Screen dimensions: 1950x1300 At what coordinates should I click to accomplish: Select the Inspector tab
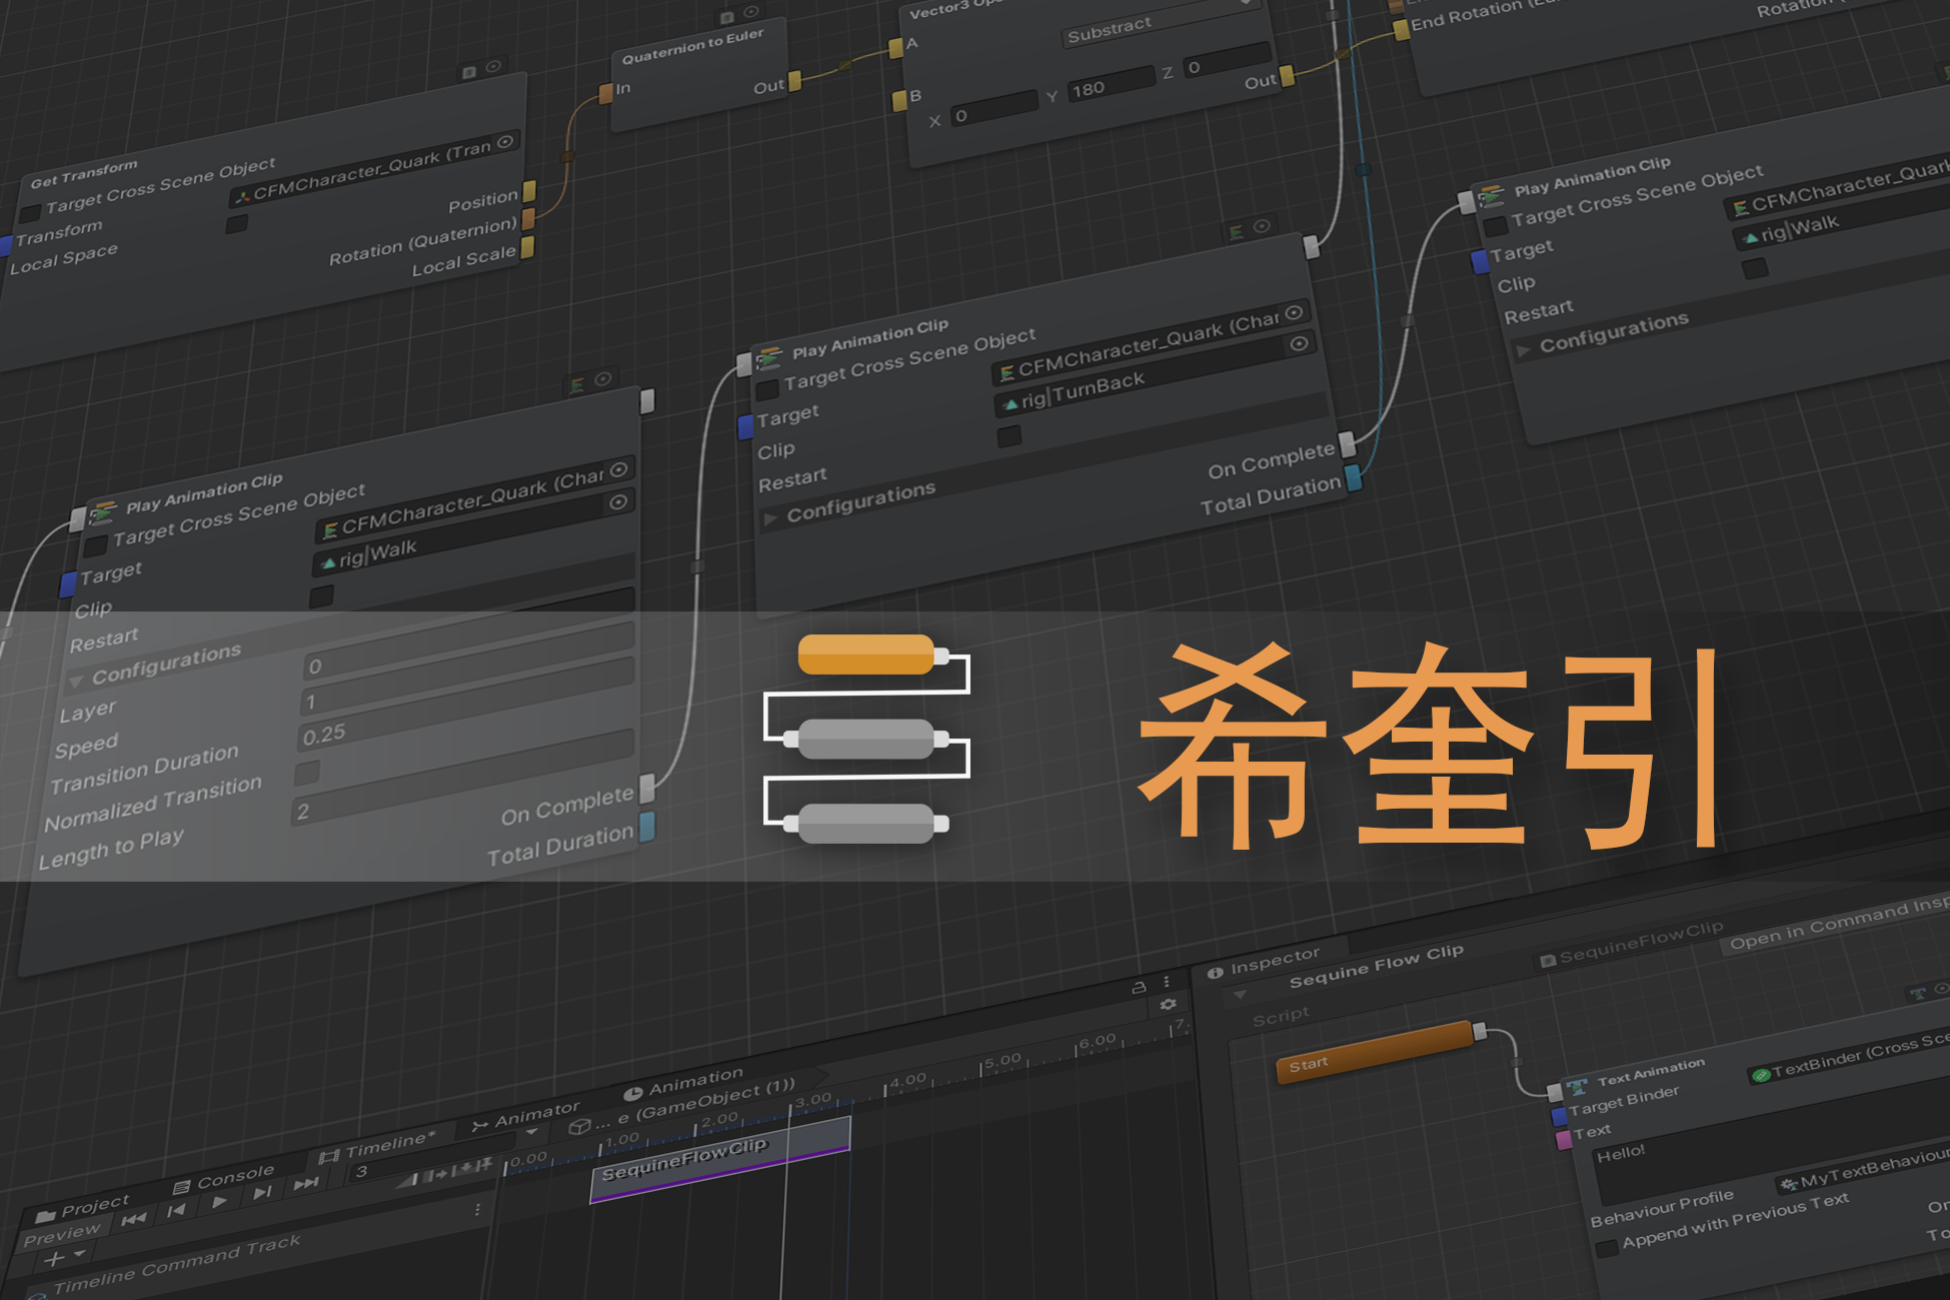point(1263,962)
